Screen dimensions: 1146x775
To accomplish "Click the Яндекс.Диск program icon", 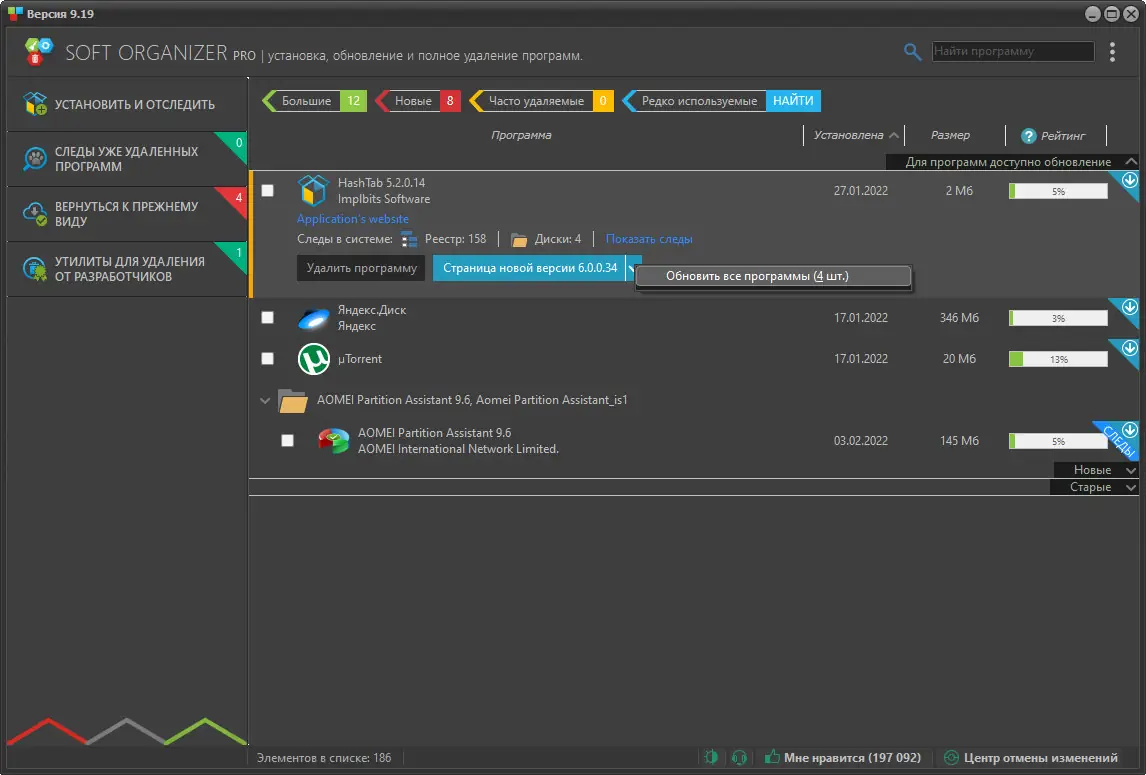I will [x=314, y=319].
